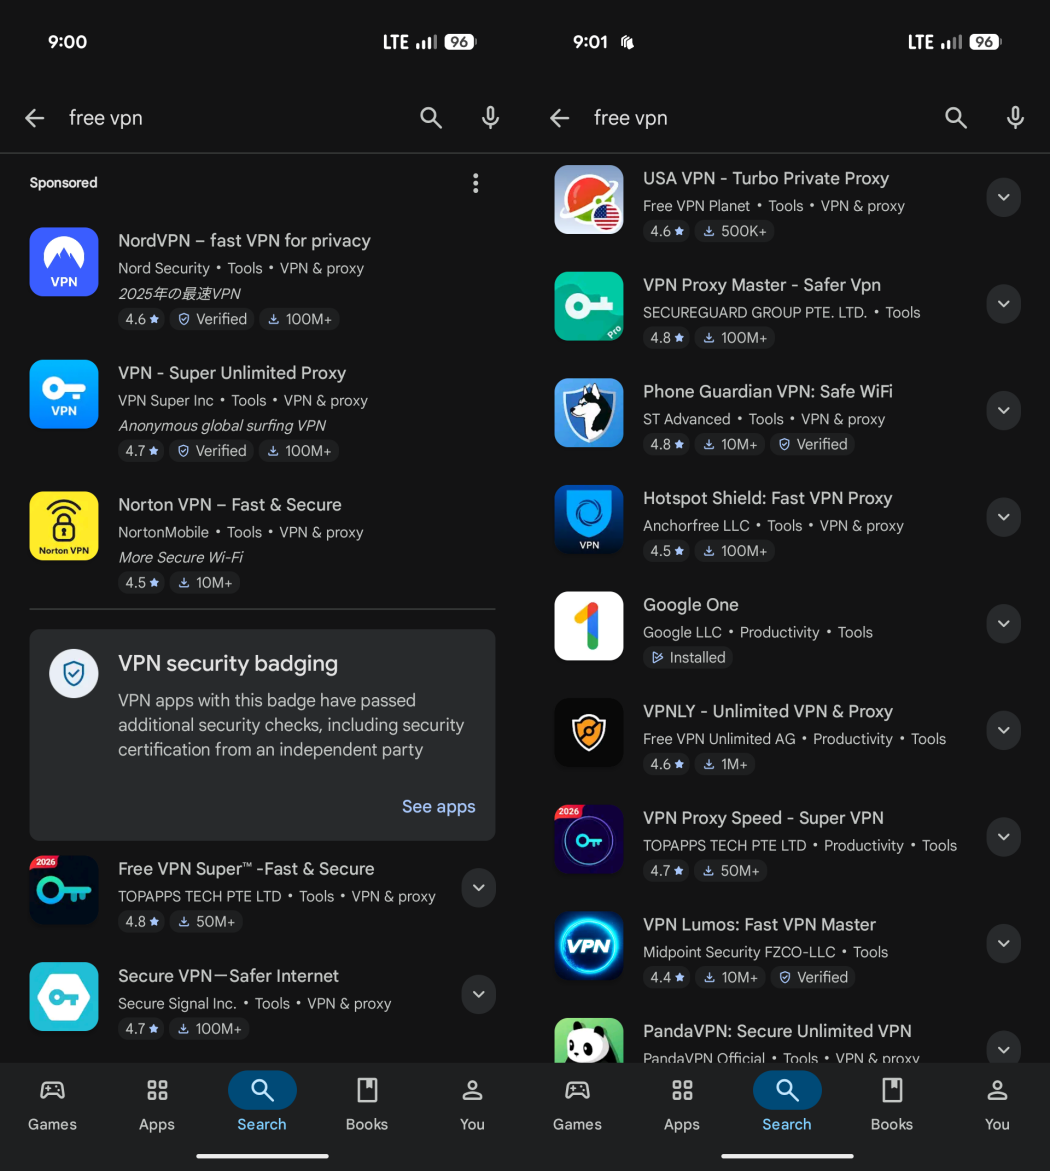This screenshot has height=1171, width=1050.
Task: Open the VPNLY orange shield icon
Action: [x=589, y=733]
